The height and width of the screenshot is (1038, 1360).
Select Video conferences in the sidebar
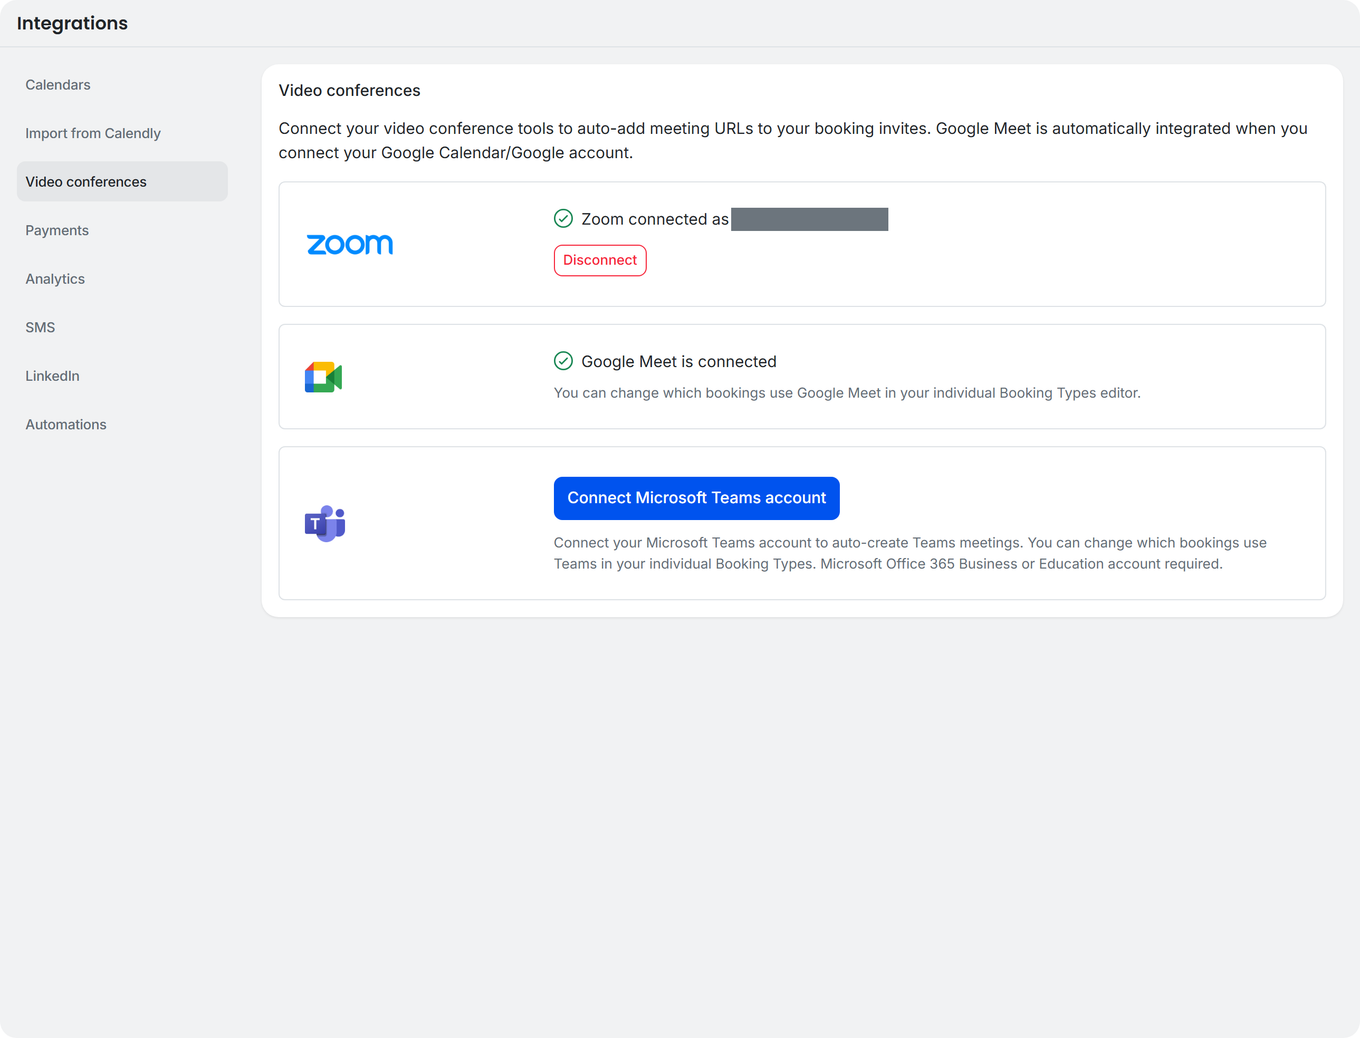(122, 182)
